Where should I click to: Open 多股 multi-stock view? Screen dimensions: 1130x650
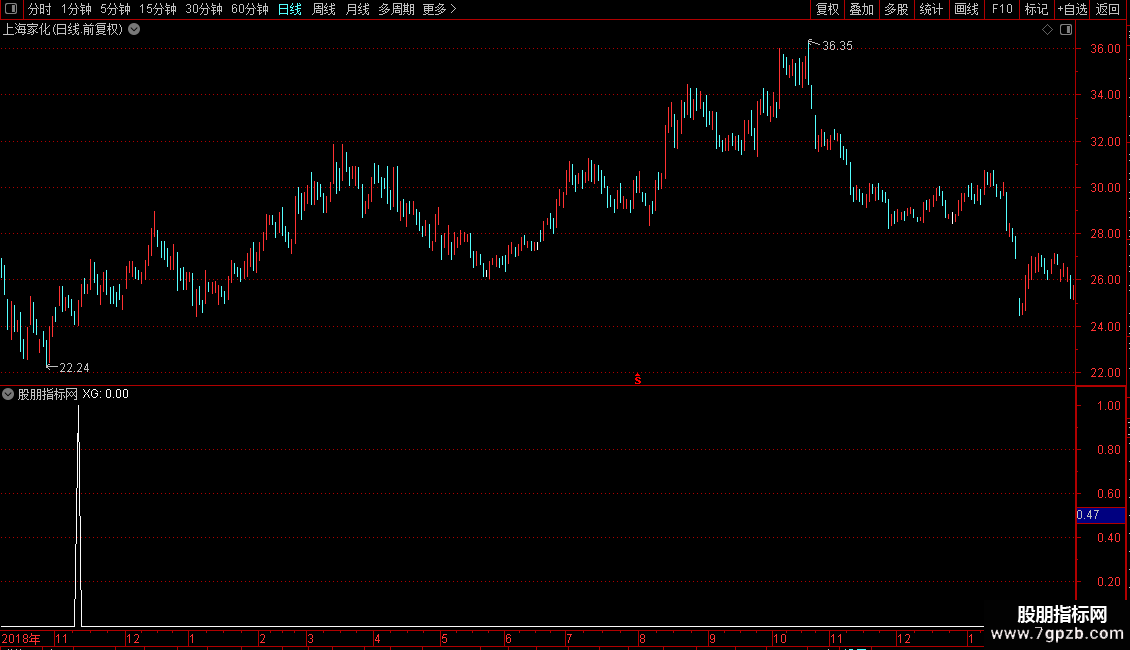click(x=896, y=9)
